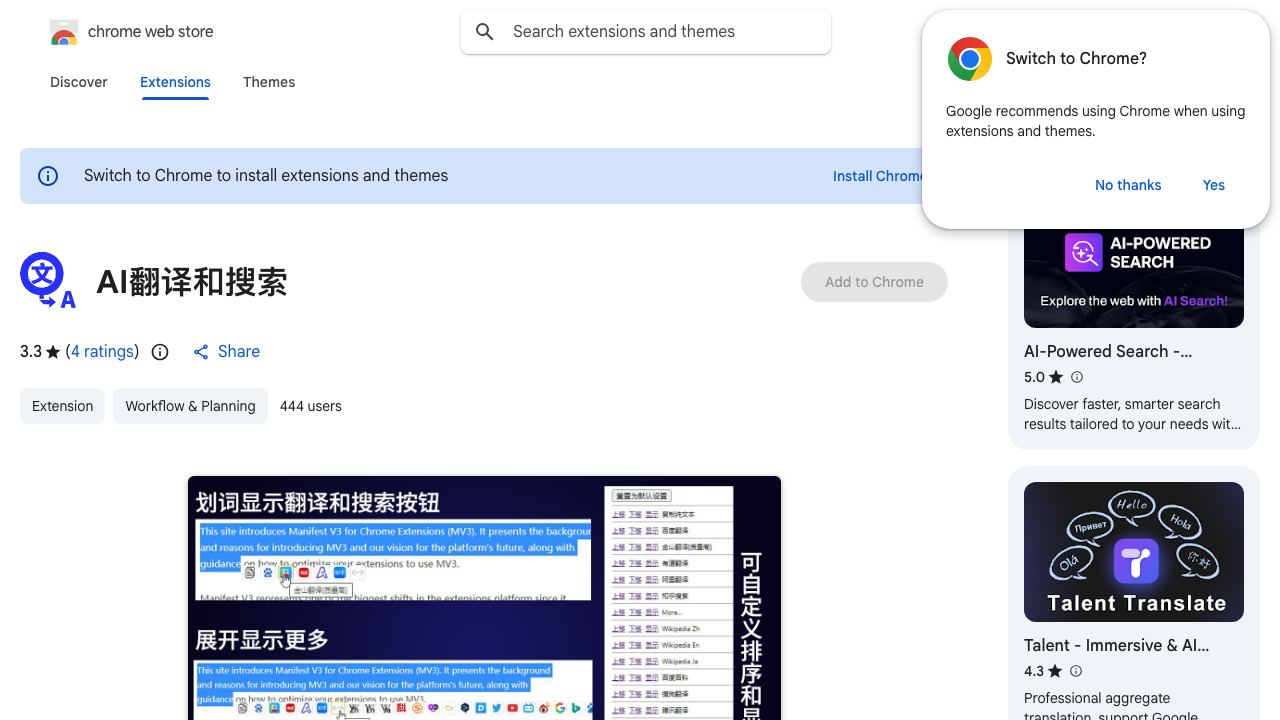Confirm Yes in Switch to Chrome popup
Screen dimensions: 1280x720
coord(1214,185)
